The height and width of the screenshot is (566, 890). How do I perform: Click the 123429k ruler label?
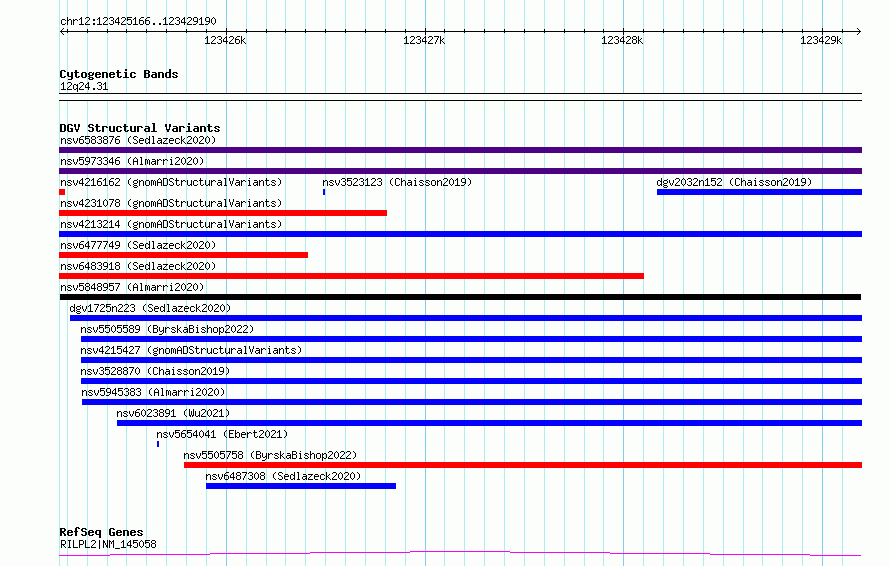click(821, 40)
